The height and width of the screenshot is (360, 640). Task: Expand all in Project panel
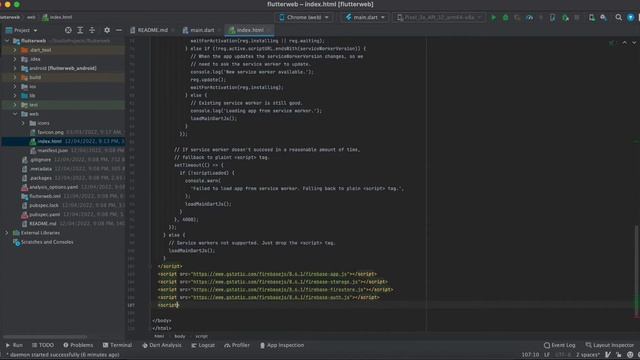pyautogui.click(x=80, y=30)
